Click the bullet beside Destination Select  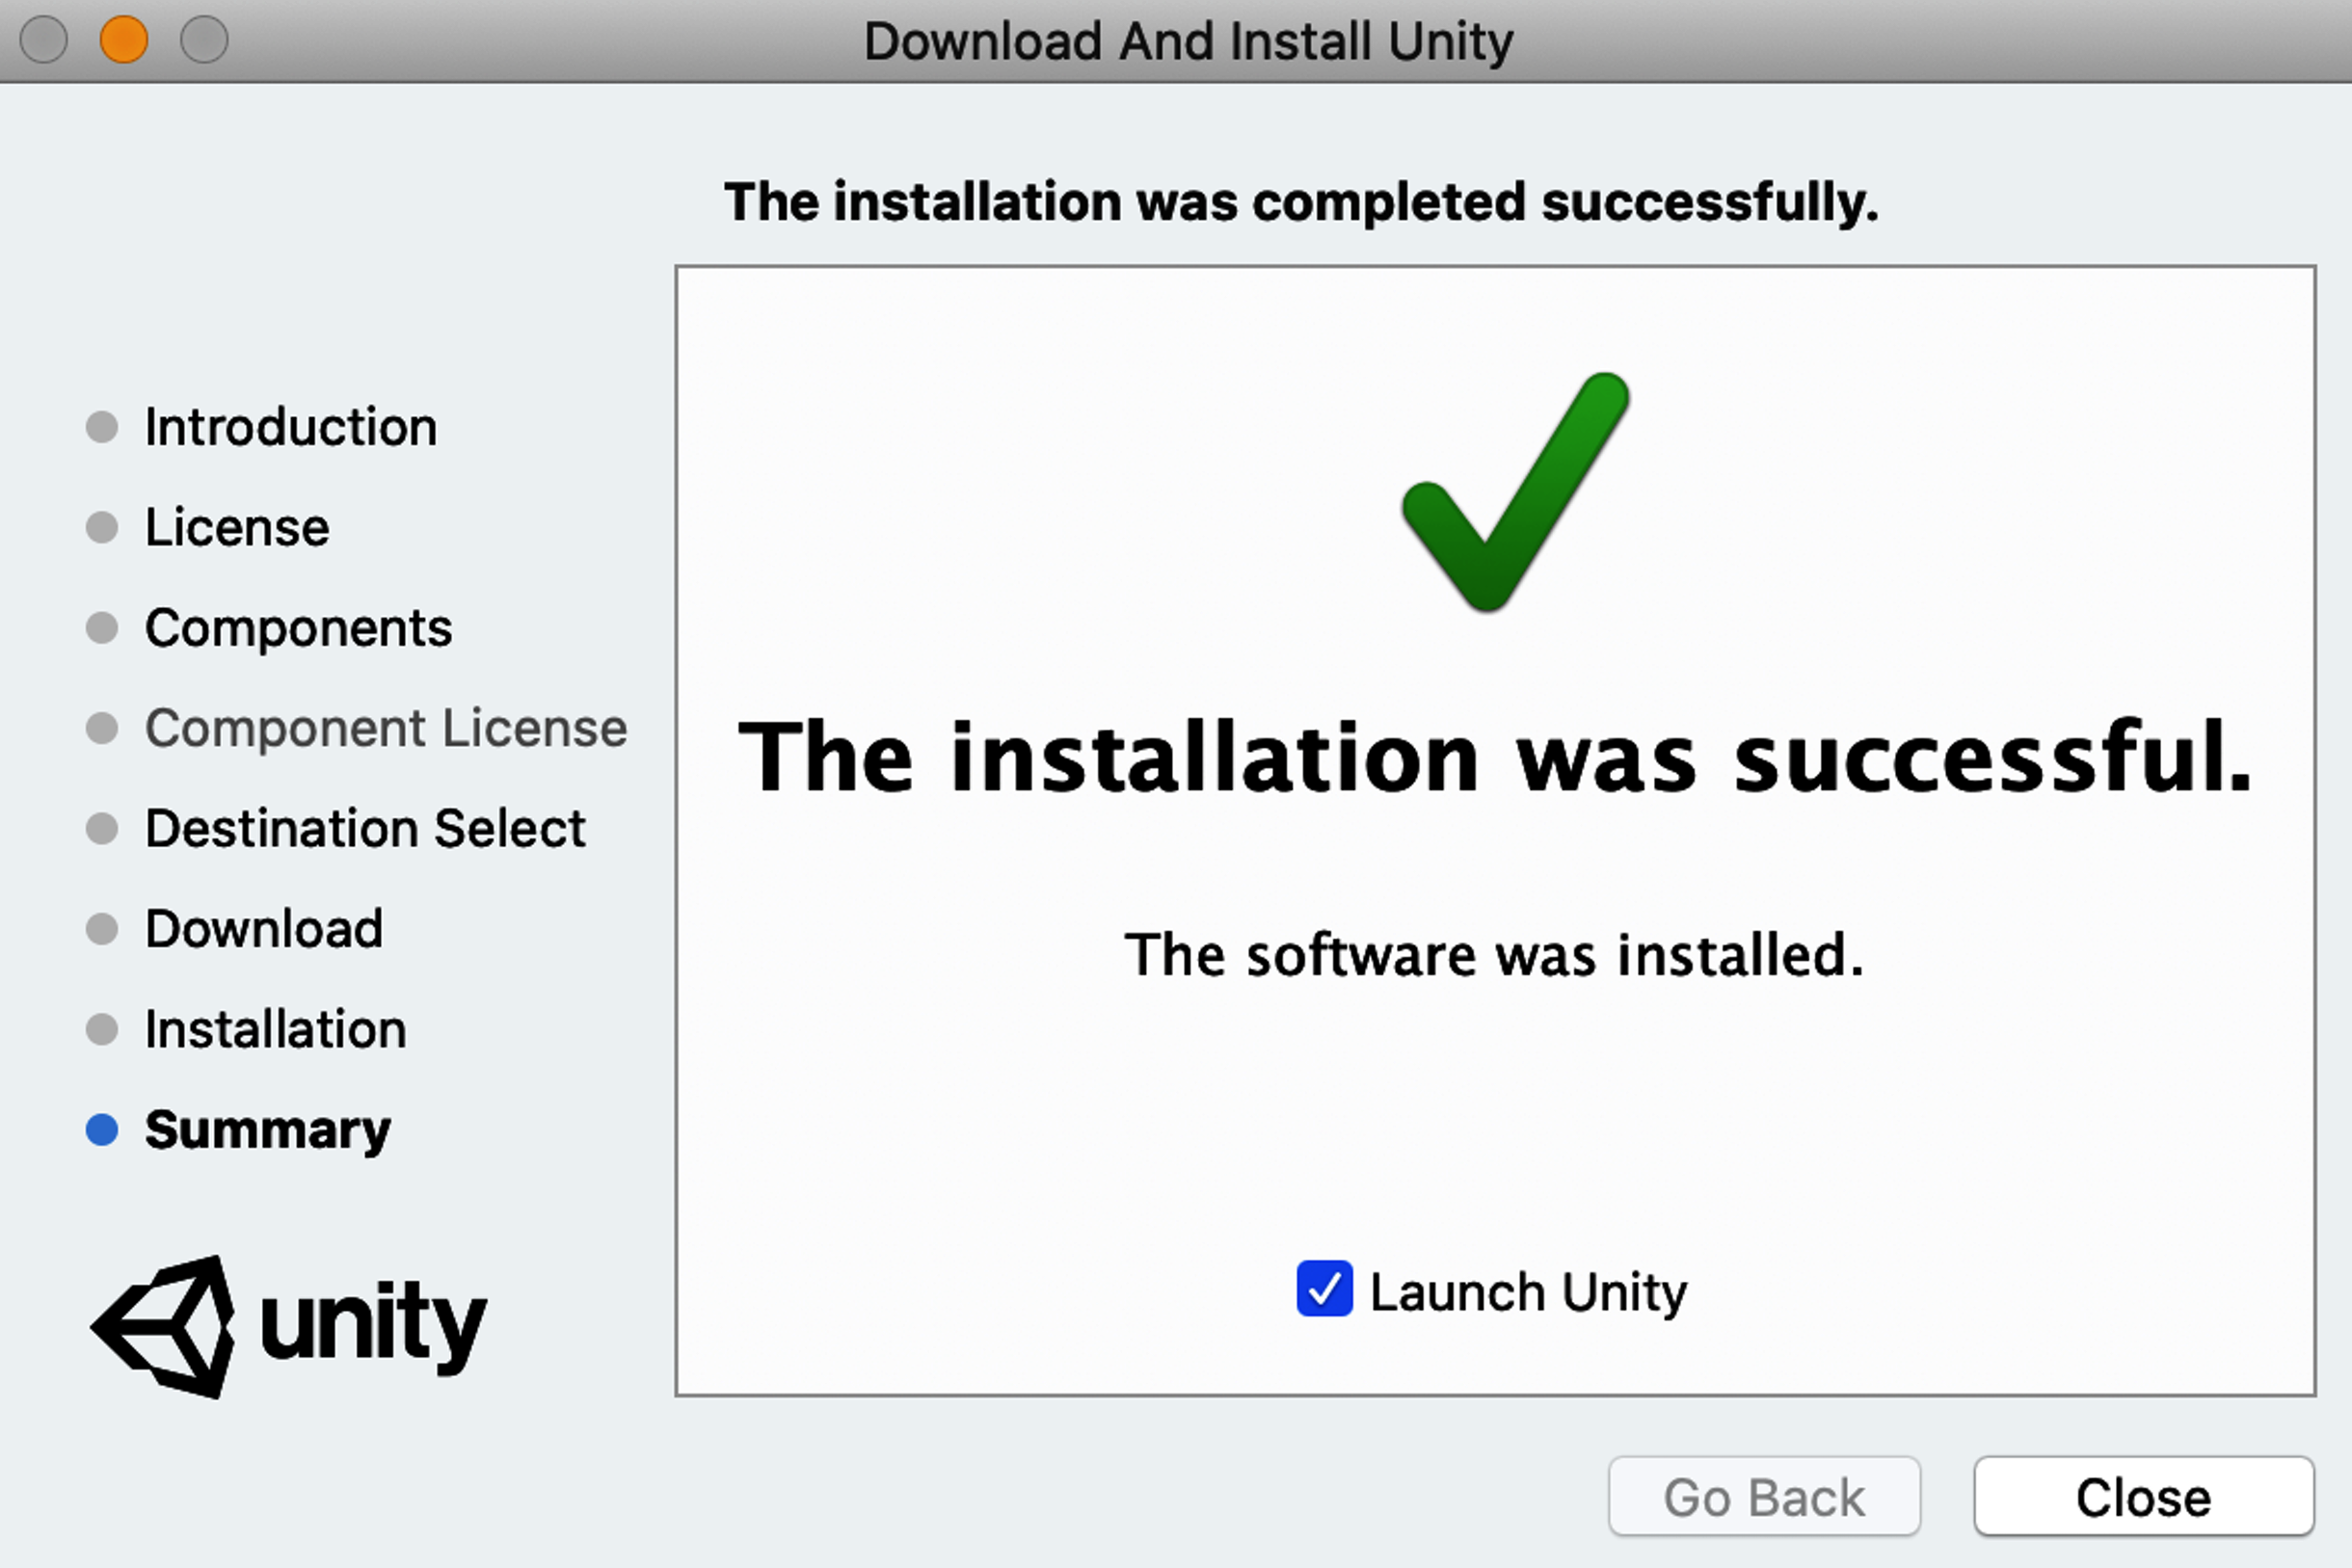click(102, 828)
